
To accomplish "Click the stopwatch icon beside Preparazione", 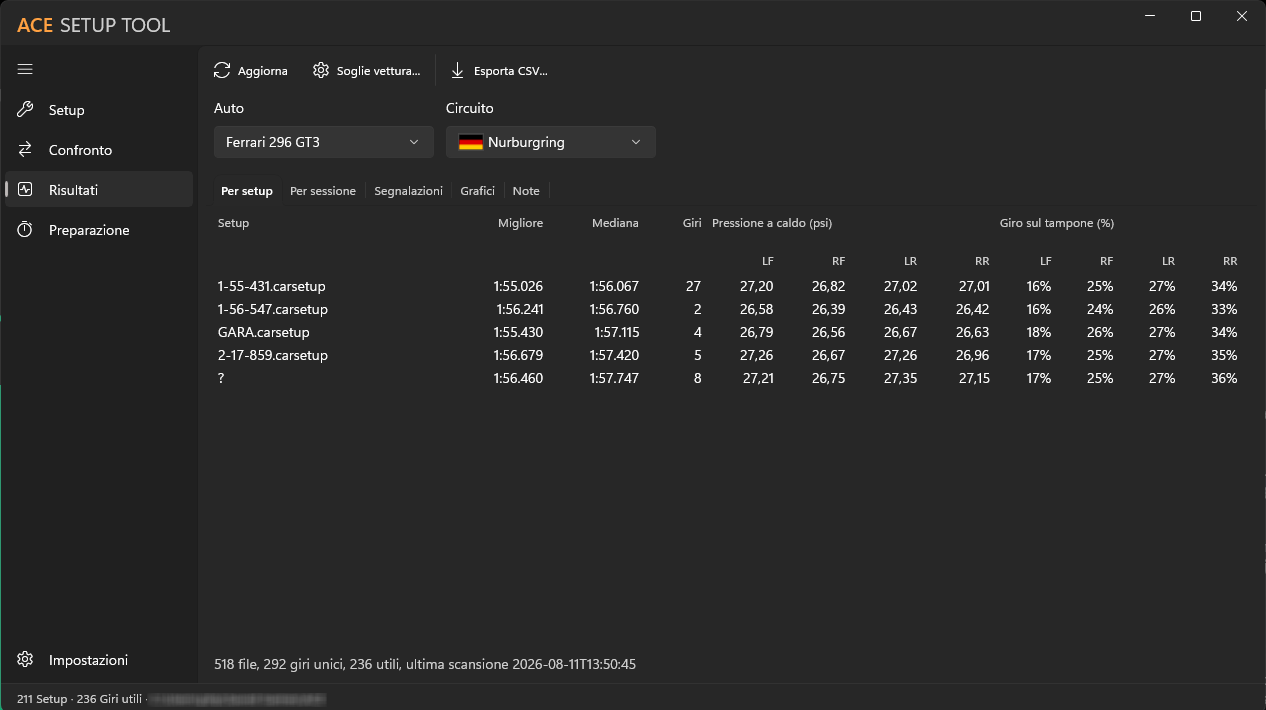I will pyautogui.click(x=25, y=230).
